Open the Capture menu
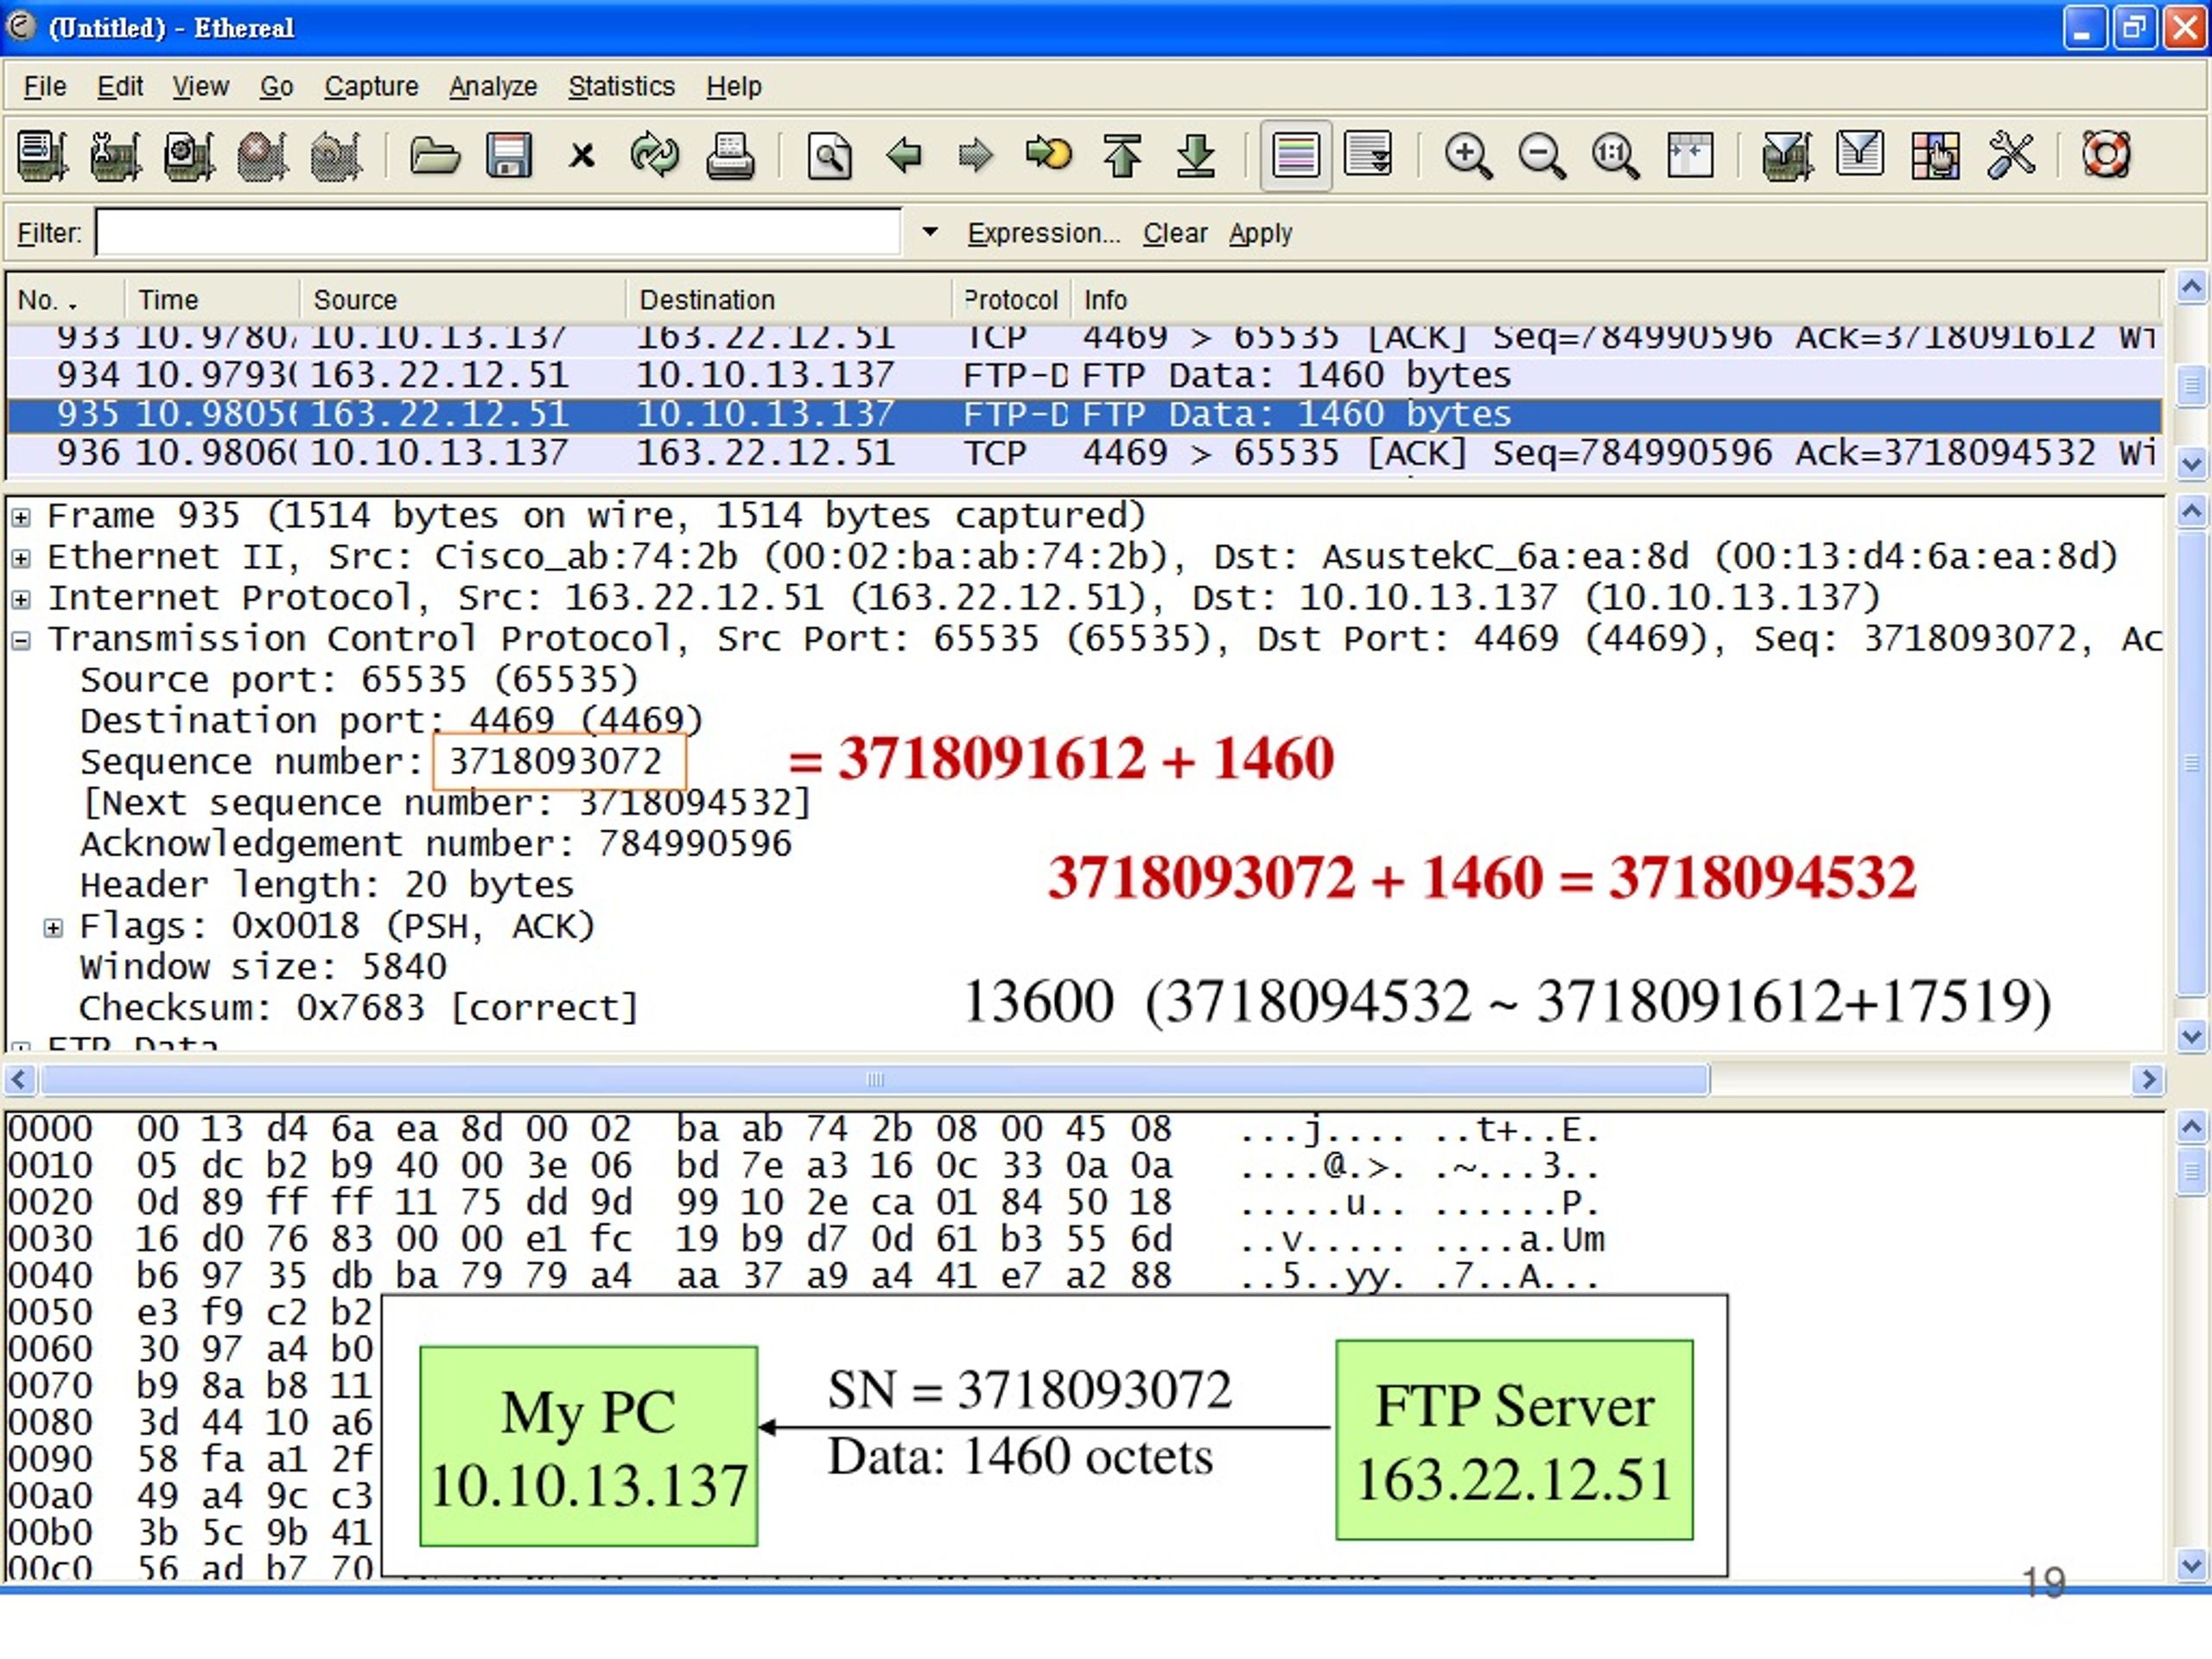 pos(371,87)
